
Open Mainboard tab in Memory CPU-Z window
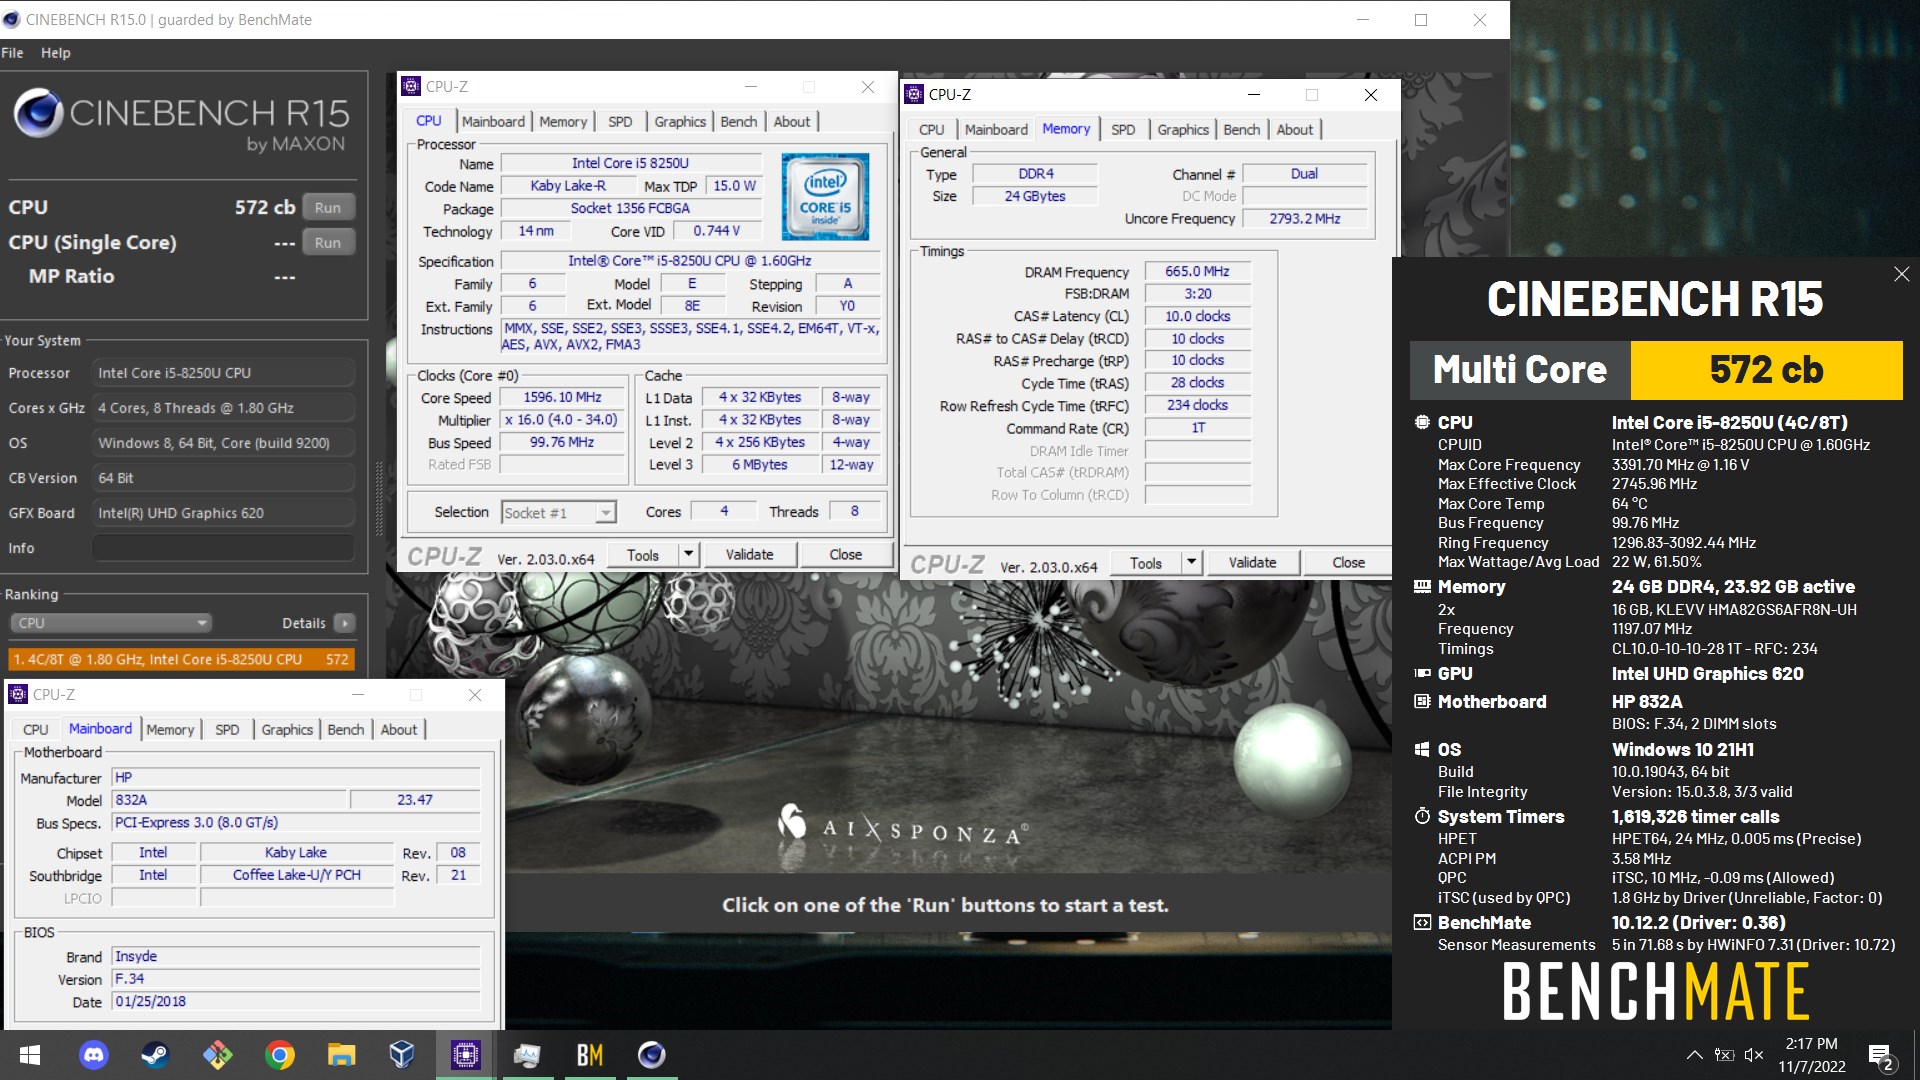point(996,130)
